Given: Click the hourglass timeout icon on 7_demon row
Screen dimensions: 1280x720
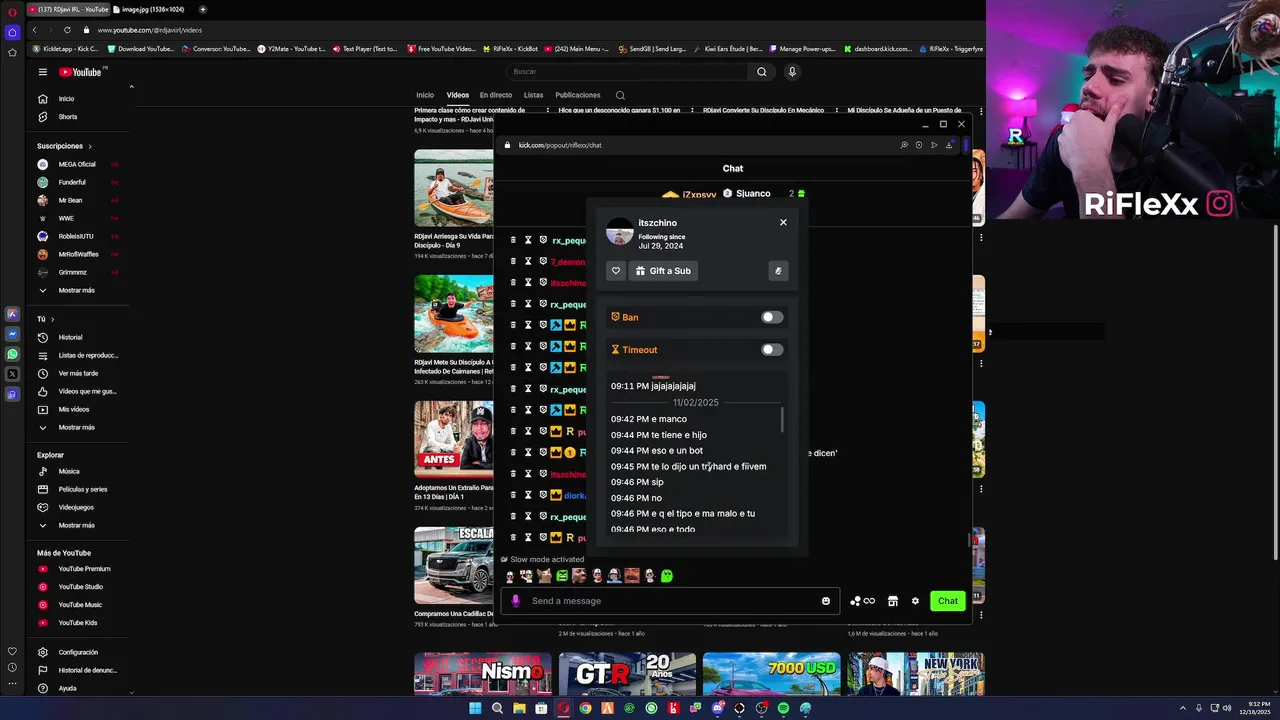Looking at the screenshot, I should [528, 261].
